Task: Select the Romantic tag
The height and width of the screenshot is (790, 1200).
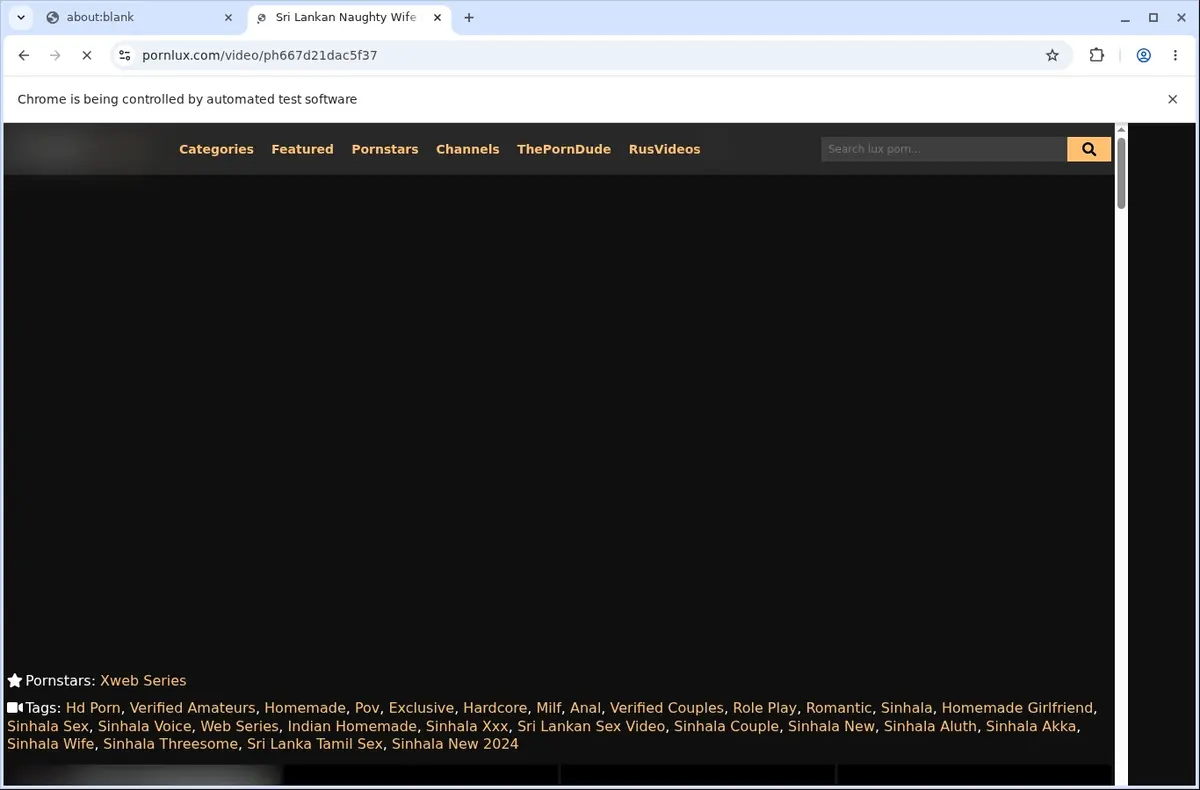Action: pyautogui.click(x=839, y=708)
